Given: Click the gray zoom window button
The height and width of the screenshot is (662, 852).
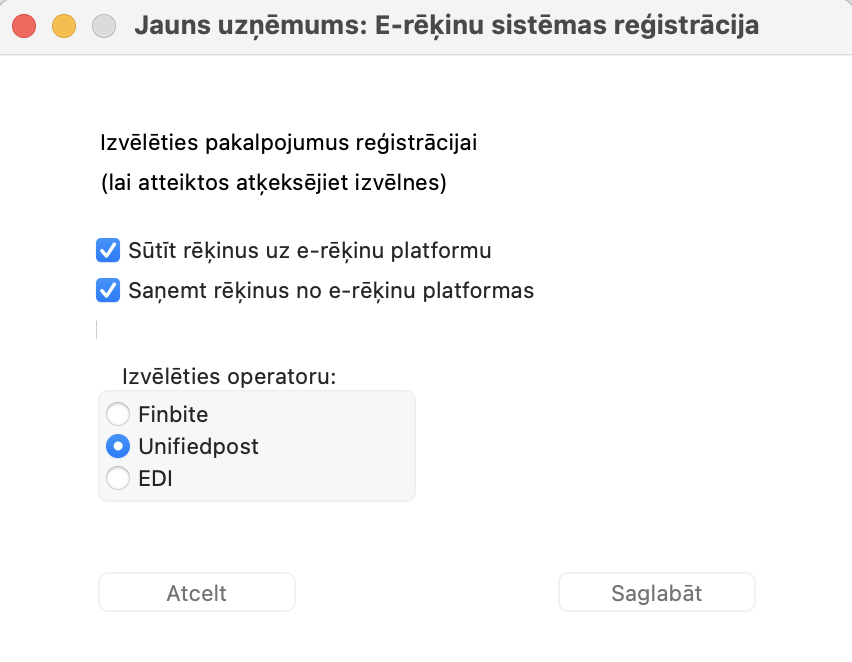Looking at the screenshot, I should click(x=103, y=26).
